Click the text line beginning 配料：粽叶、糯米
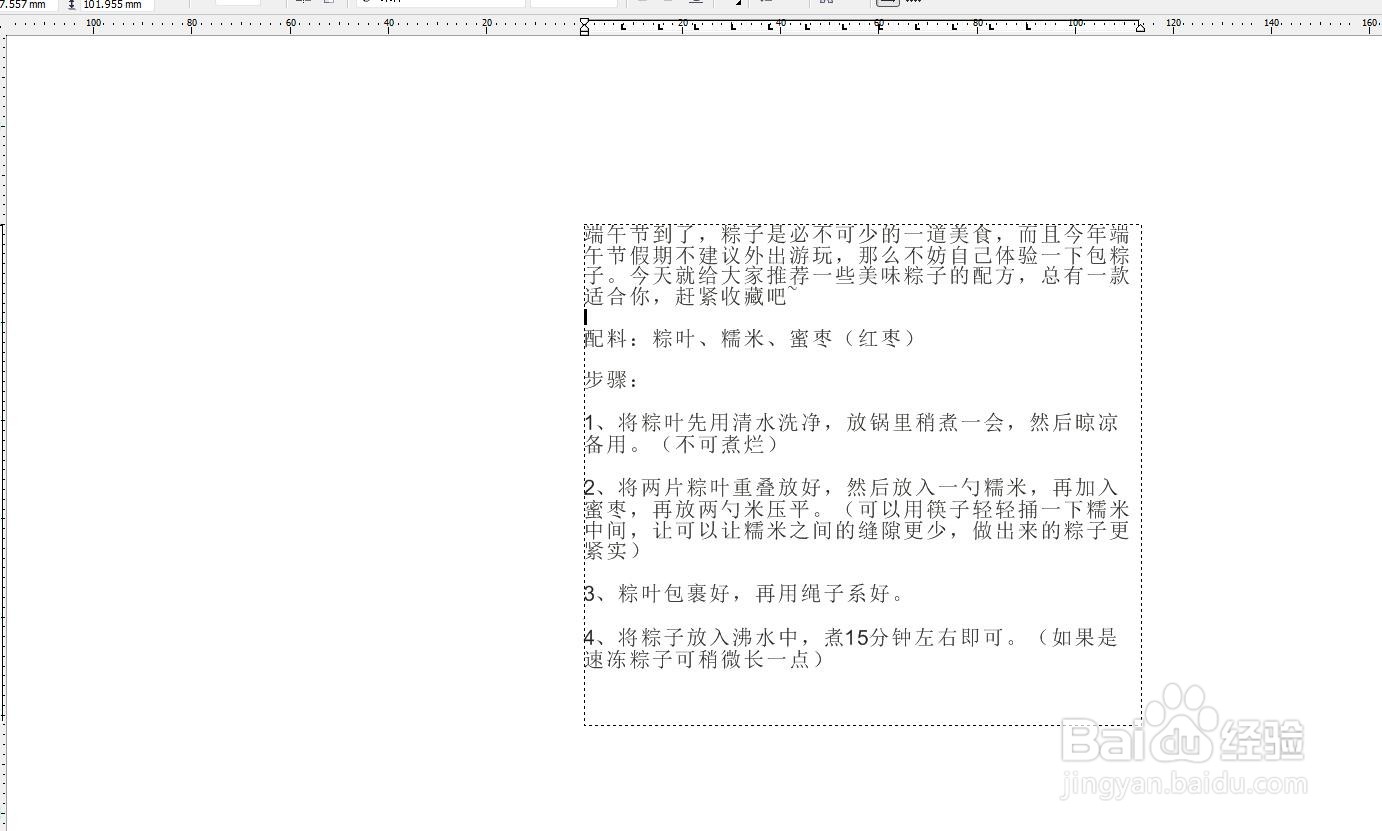This screenshot has height=831, width=1382. [x=751, y=338]
